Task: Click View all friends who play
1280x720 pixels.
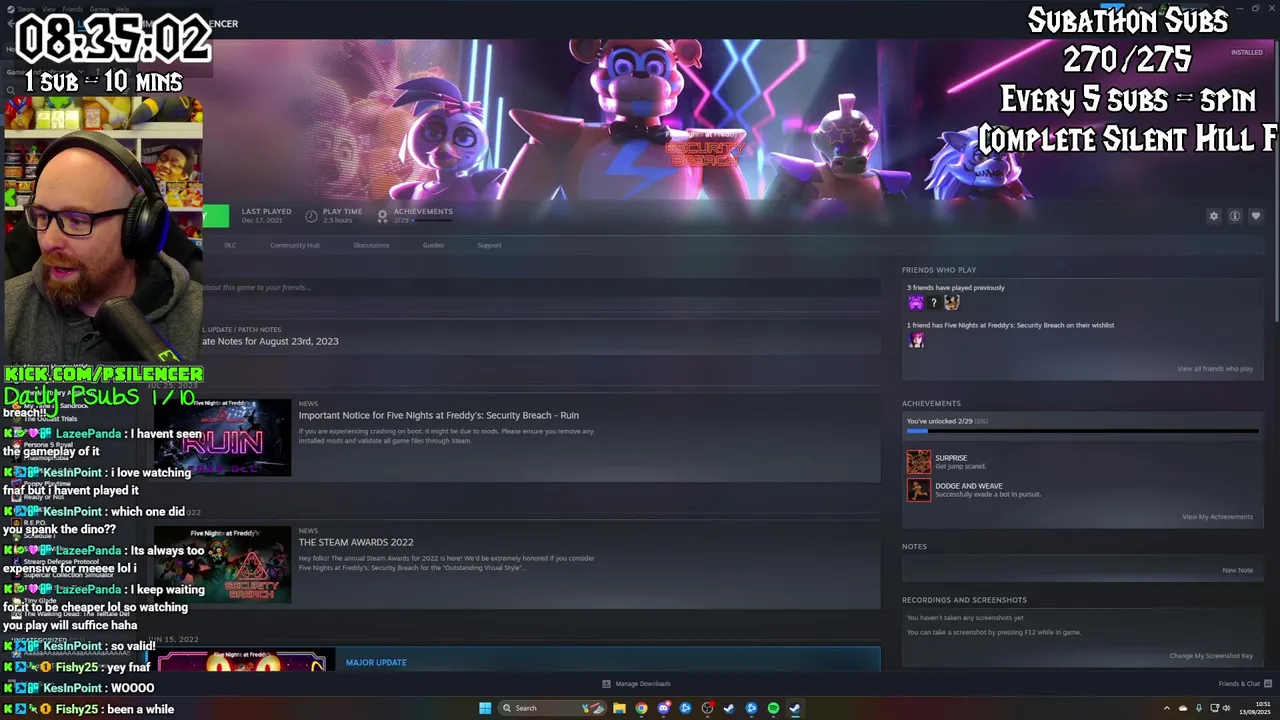Action: pos(1215,369)
